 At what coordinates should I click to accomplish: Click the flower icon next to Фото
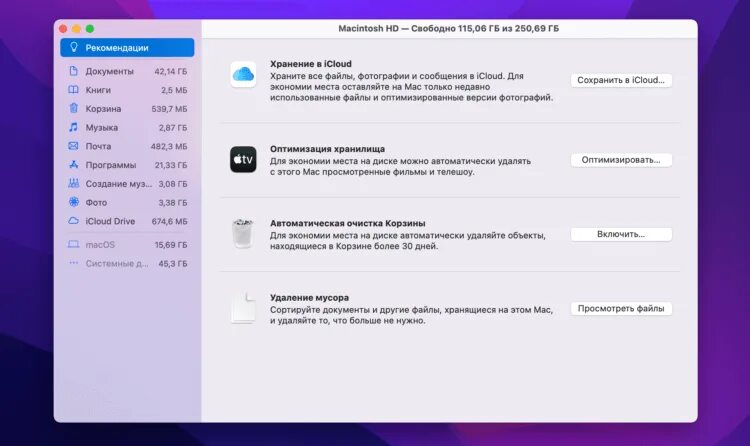click(73, 202)
